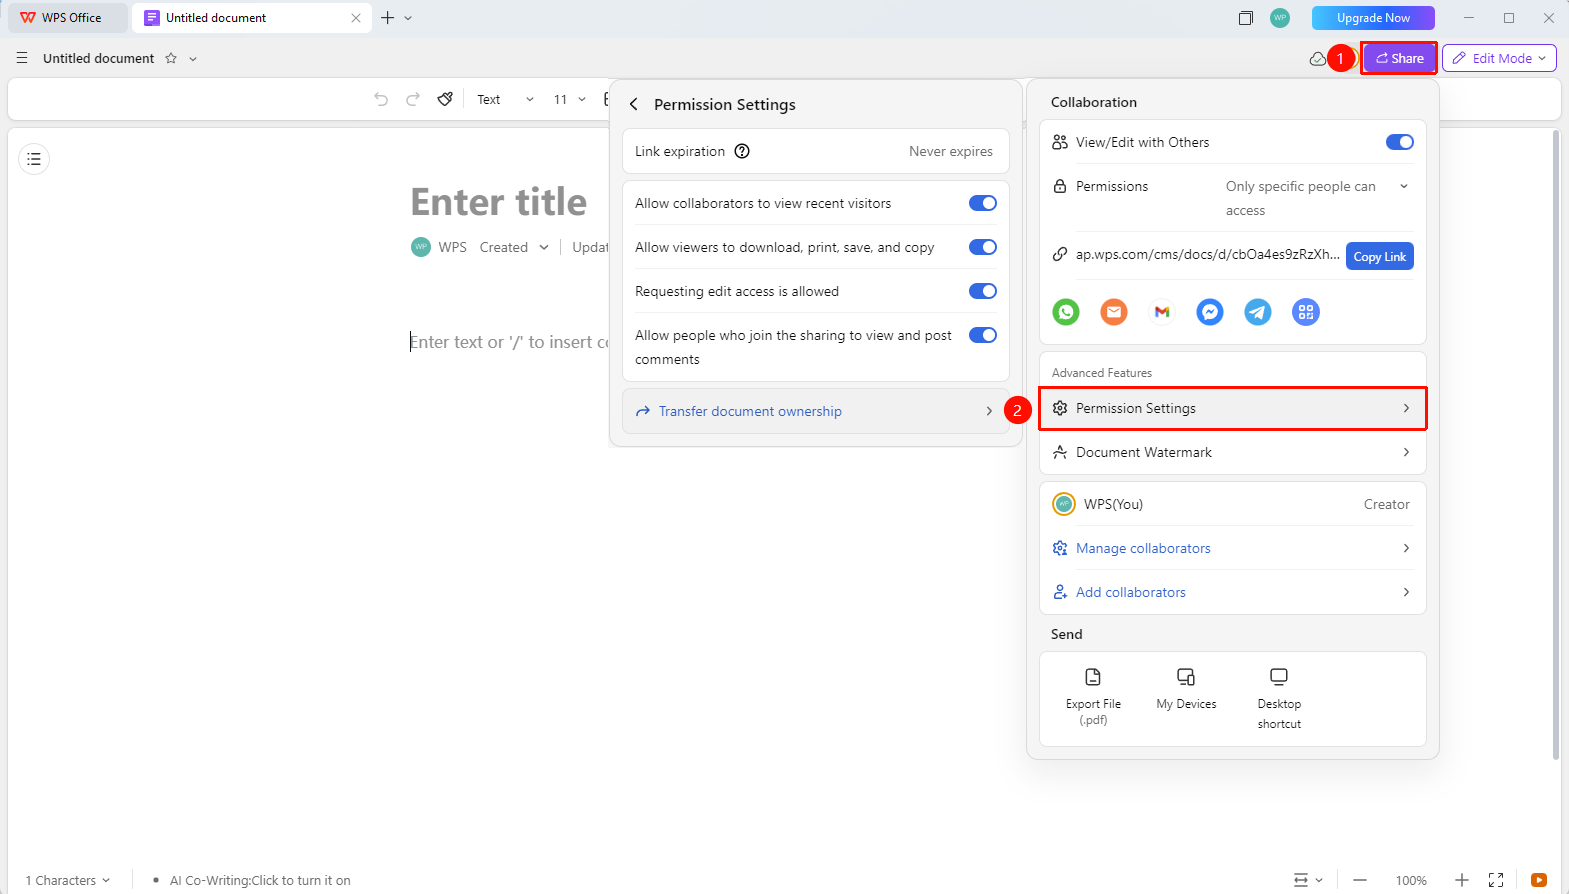Click the undo arrow in the toolbar
This screenshot has height=894, width=1569.
point(381,99)
